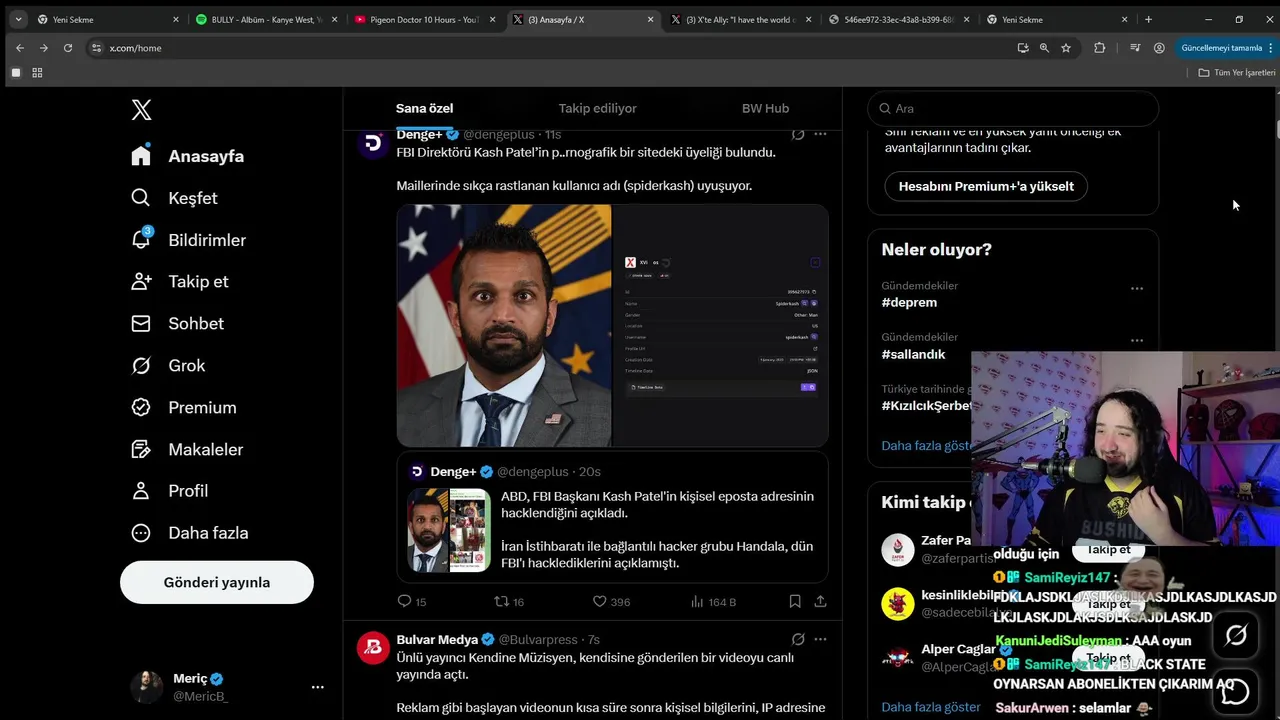Go back in browser history

[20, 48]
